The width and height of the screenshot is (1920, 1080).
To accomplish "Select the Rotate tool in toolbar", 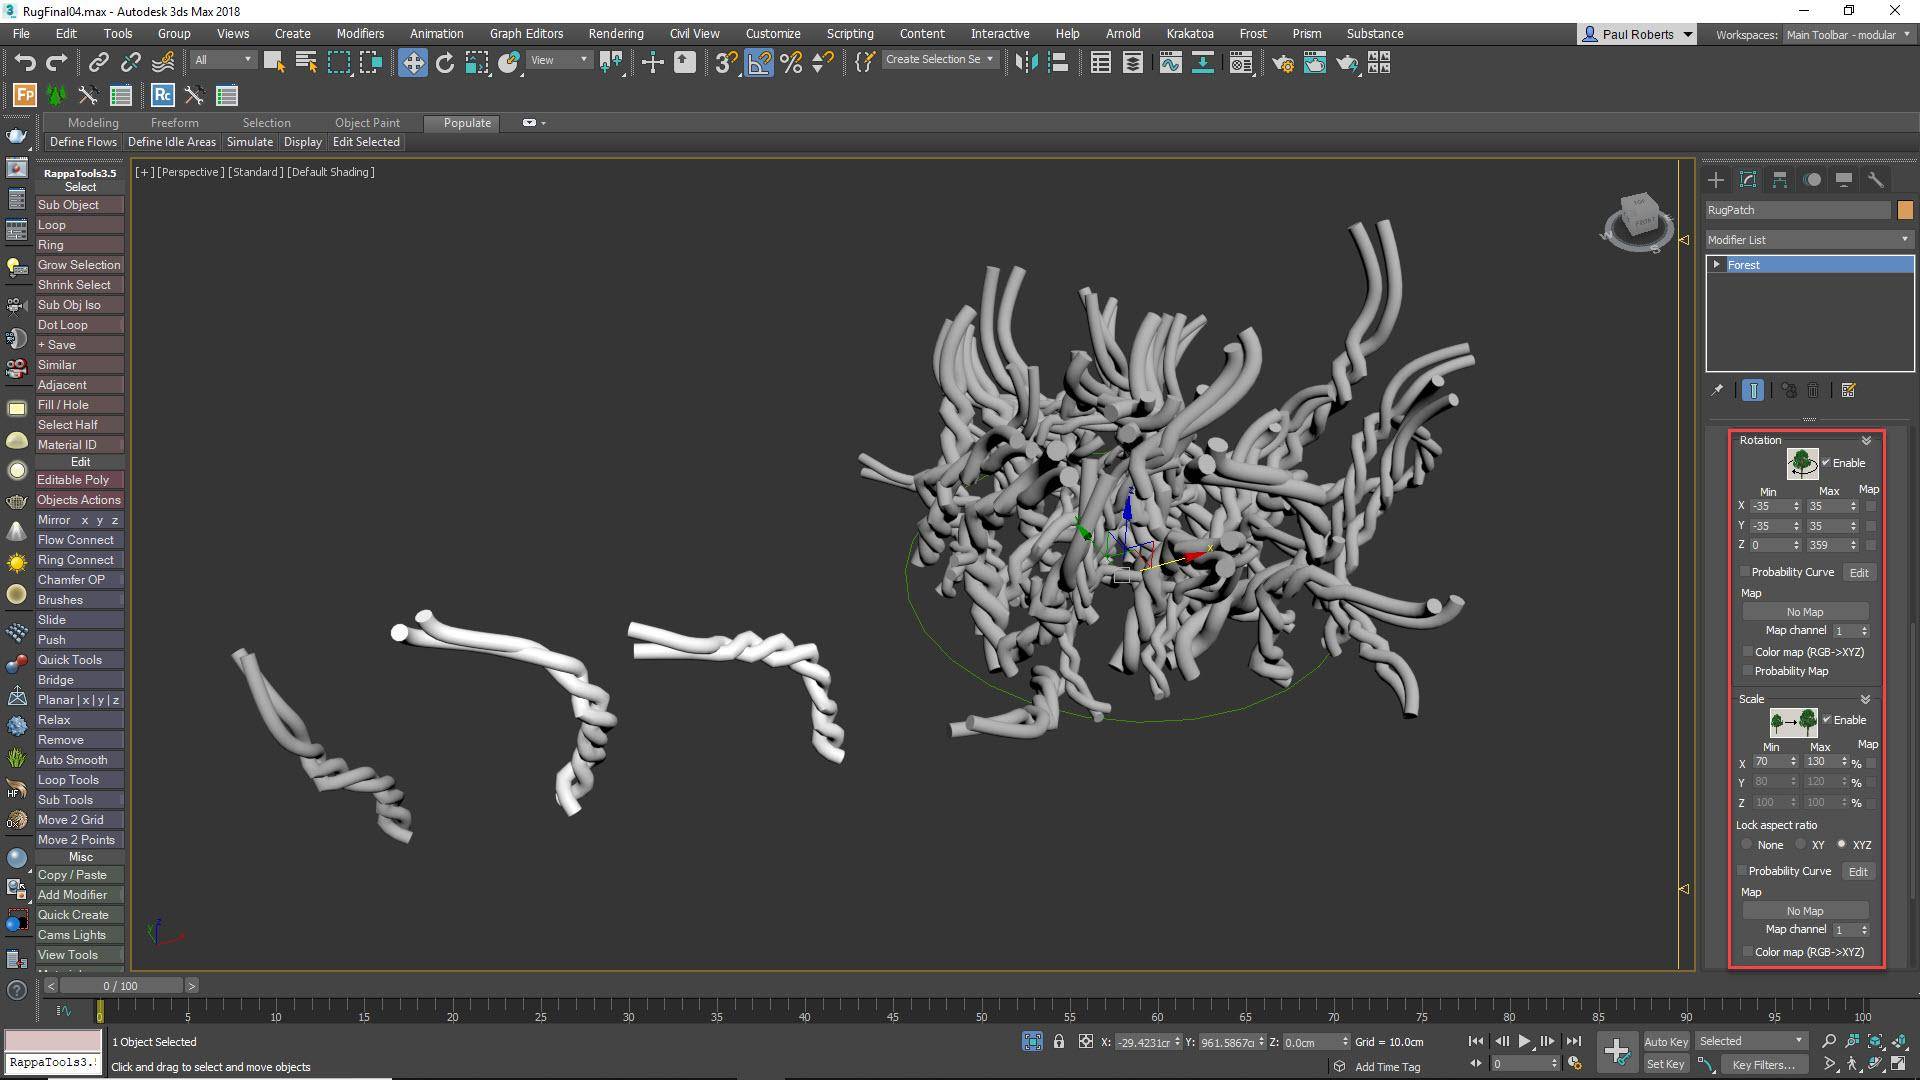I will tap(445, 63).
